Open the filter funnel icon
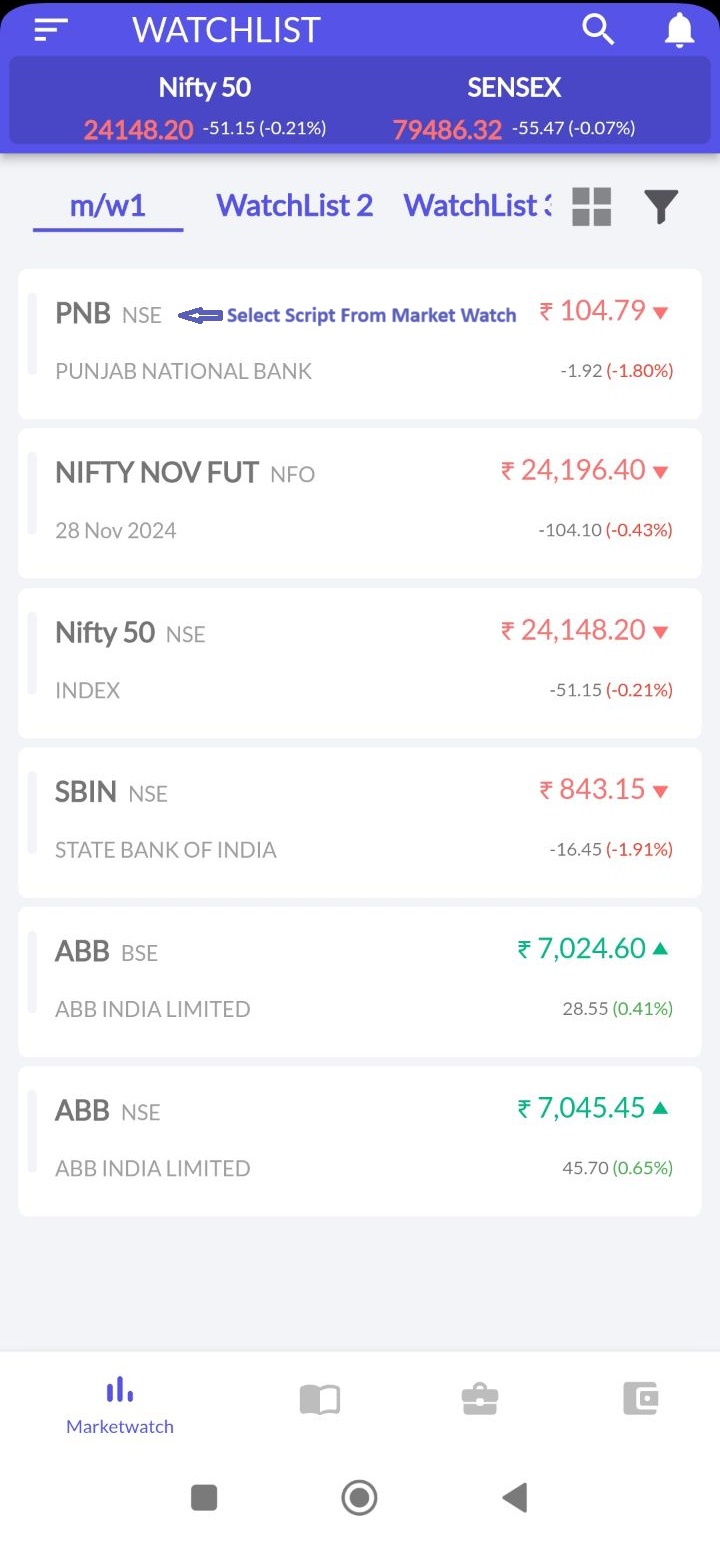This screenshot has height=1541, width=720. [x=661, y=207]
